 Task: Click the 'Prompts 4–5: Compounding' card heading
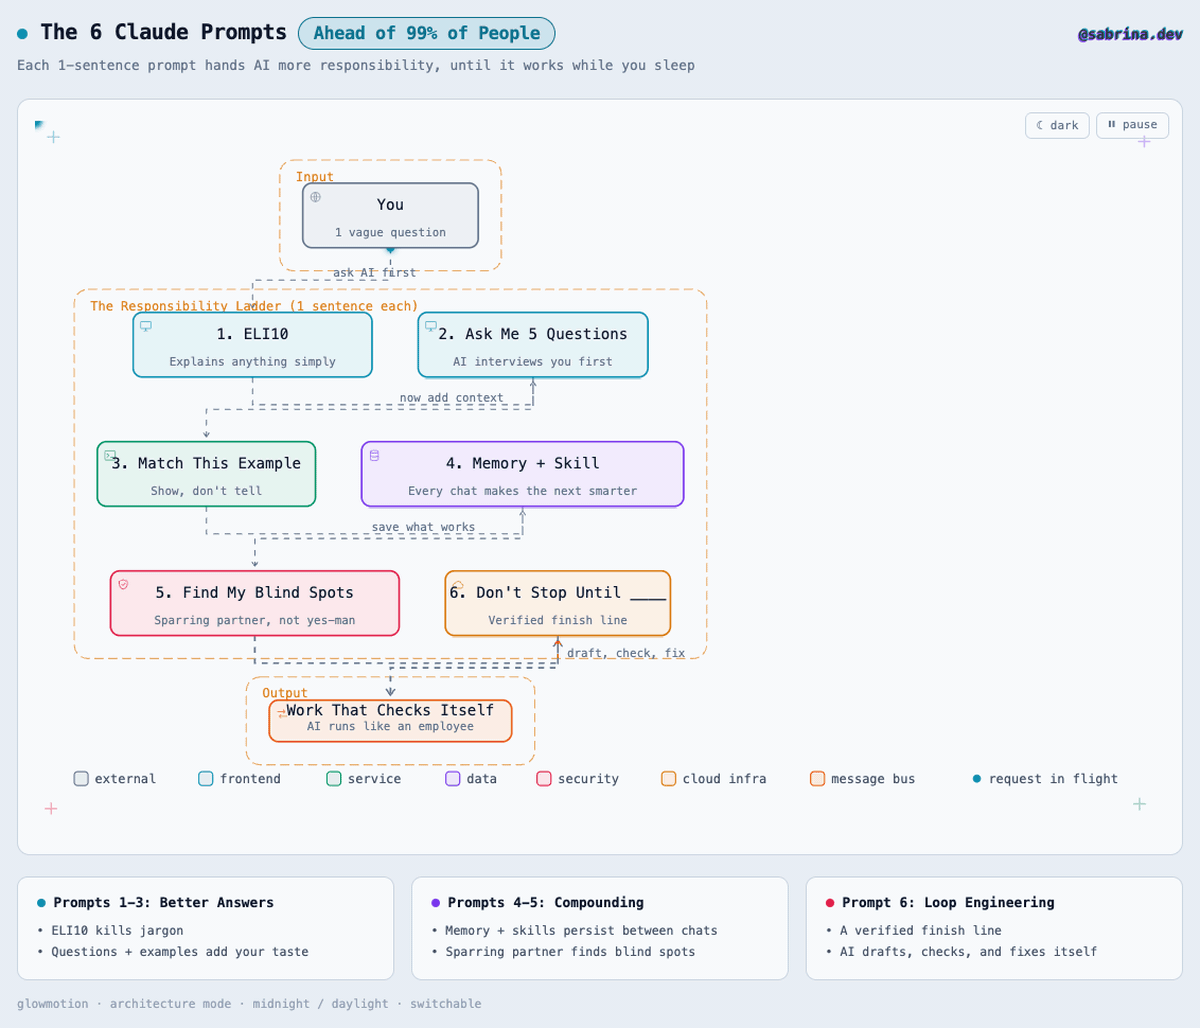click(546, 902)
